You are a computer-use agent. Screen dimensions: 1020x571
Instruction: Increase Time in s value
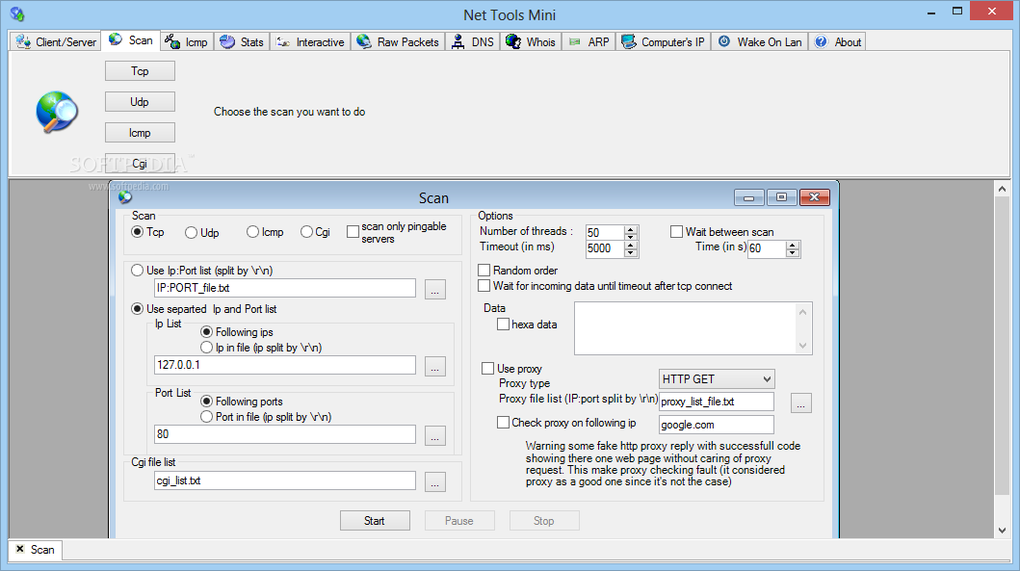pyautogui.click(x=792, y=245)
